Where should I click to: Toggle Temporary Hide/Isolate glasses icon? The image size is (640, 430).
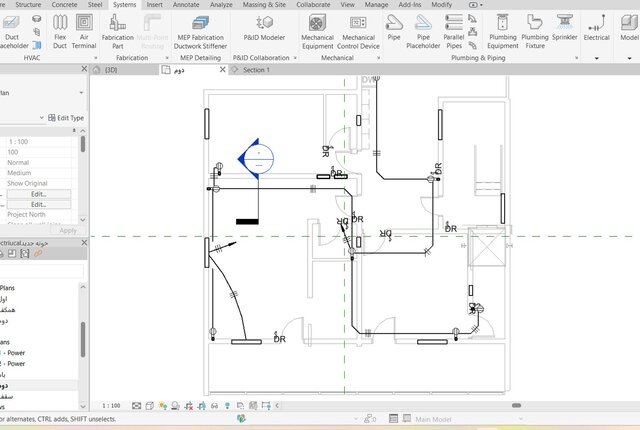point(214,406)
